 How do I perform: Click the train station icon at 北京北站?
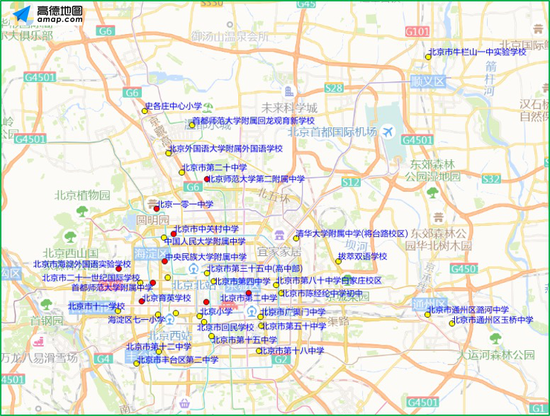click(x=193, y=269)
